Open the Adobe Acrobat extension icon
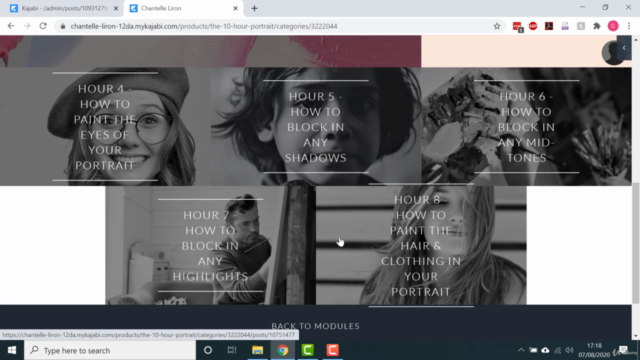Screen dimensions: 640x360 [x=549, y=26]
